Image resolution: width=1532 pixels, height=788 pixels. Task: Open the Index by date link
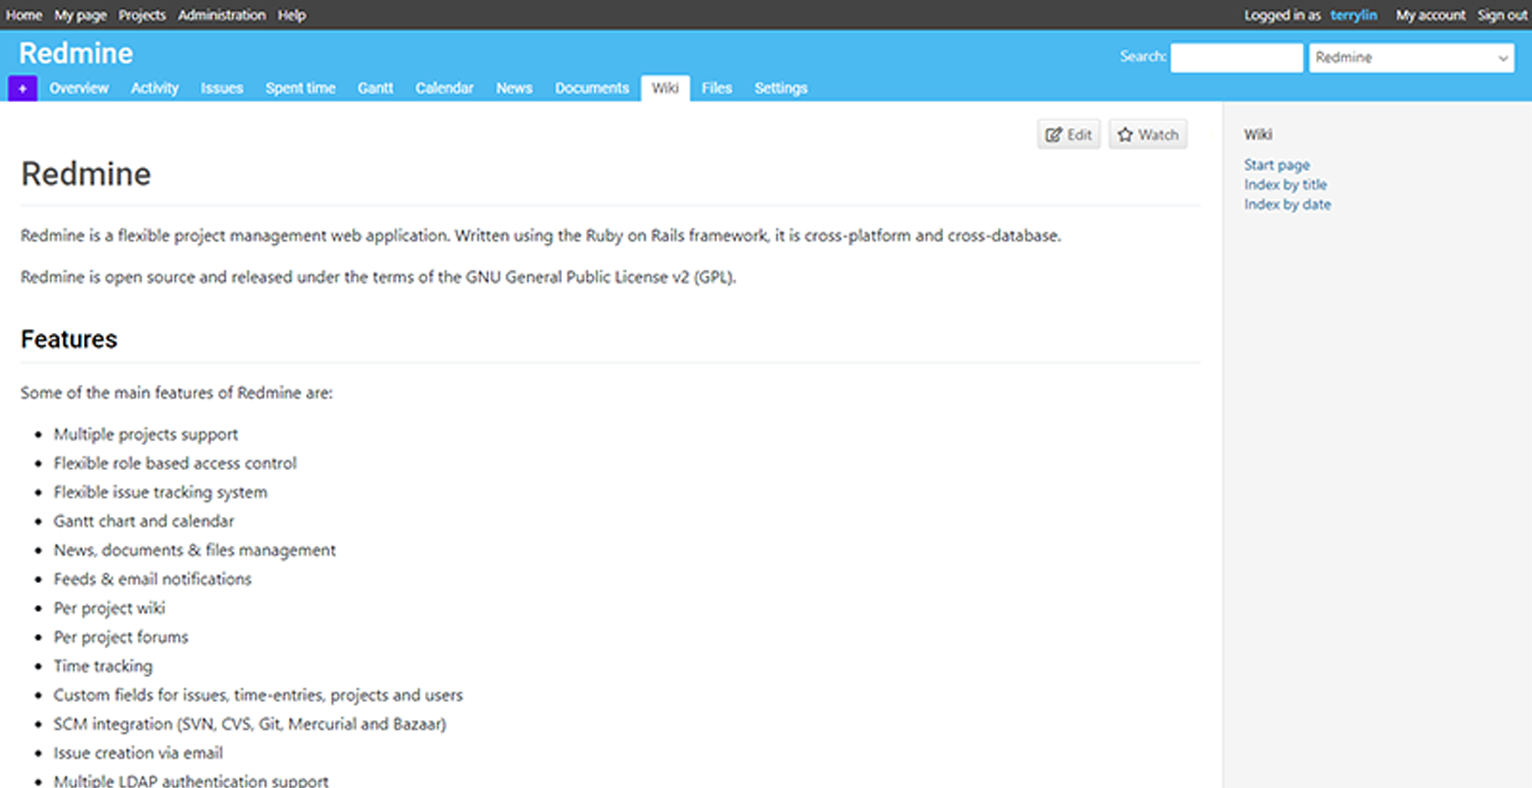(1287, 204)
